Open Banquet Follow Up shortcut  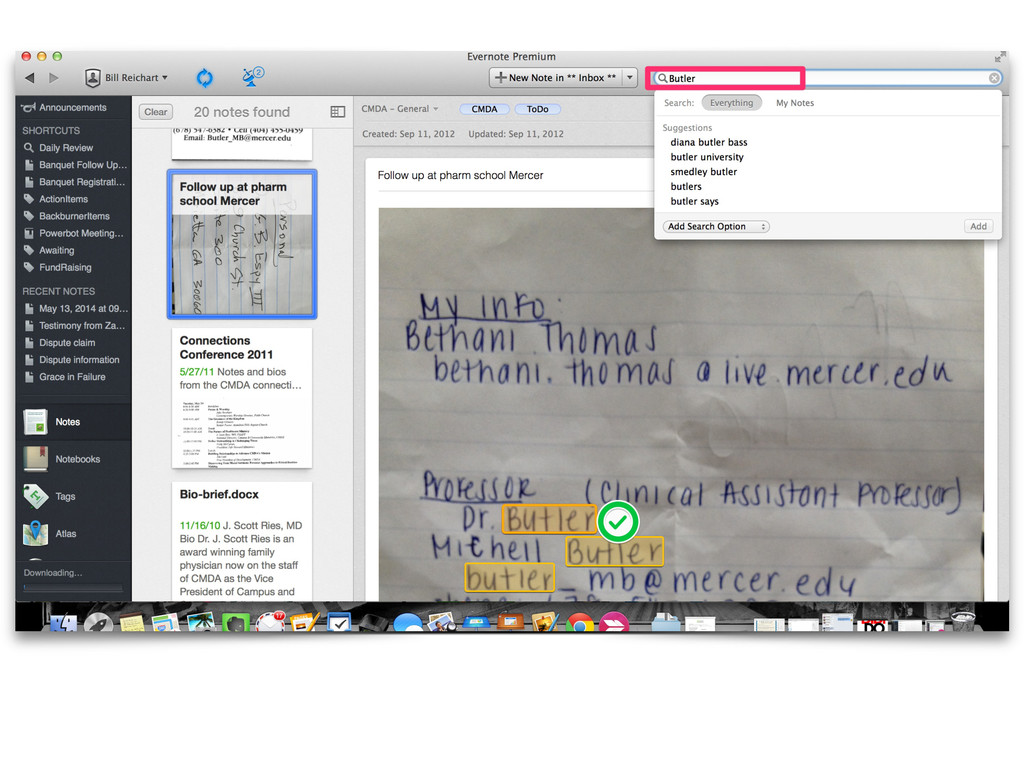point(75,165)
